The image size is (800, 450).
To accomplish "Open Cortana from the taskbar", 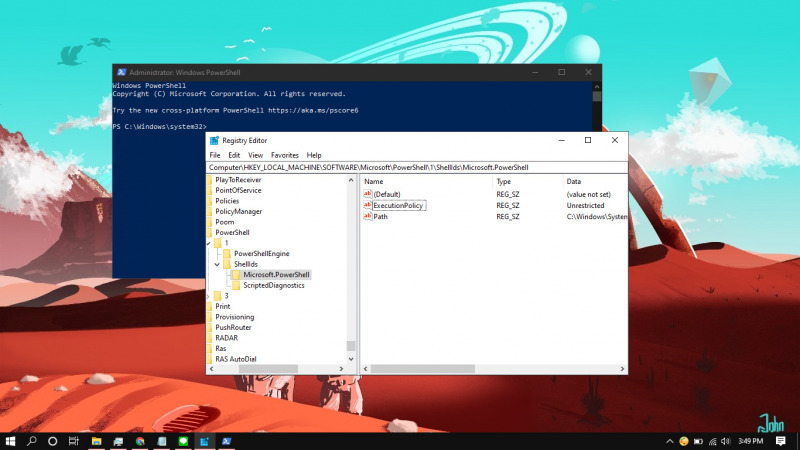I will (53, 441).
